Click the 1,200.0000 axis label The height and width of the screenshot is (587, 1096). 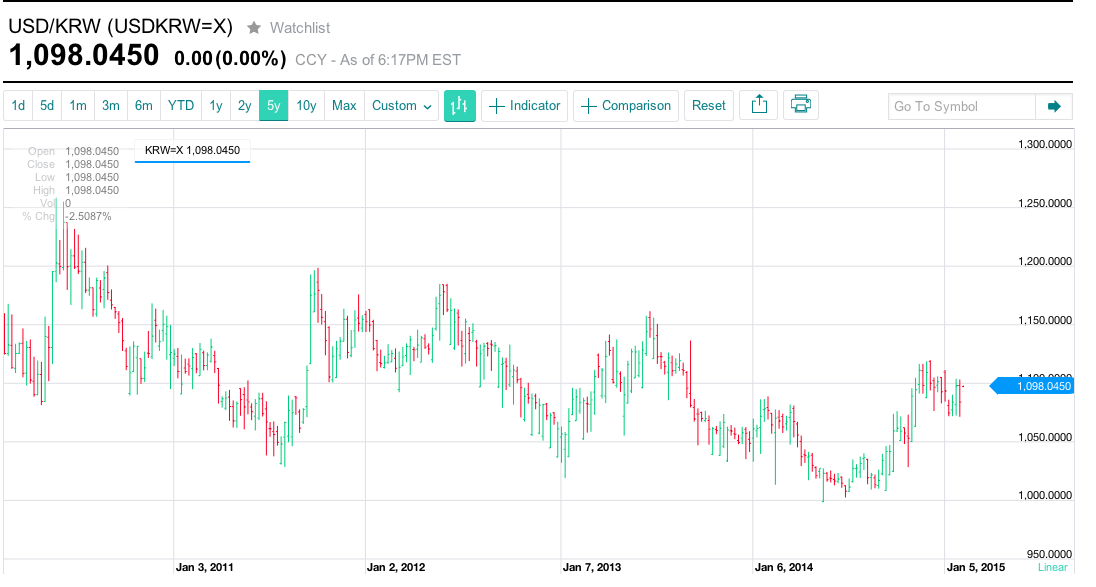tap(1044, 261)
